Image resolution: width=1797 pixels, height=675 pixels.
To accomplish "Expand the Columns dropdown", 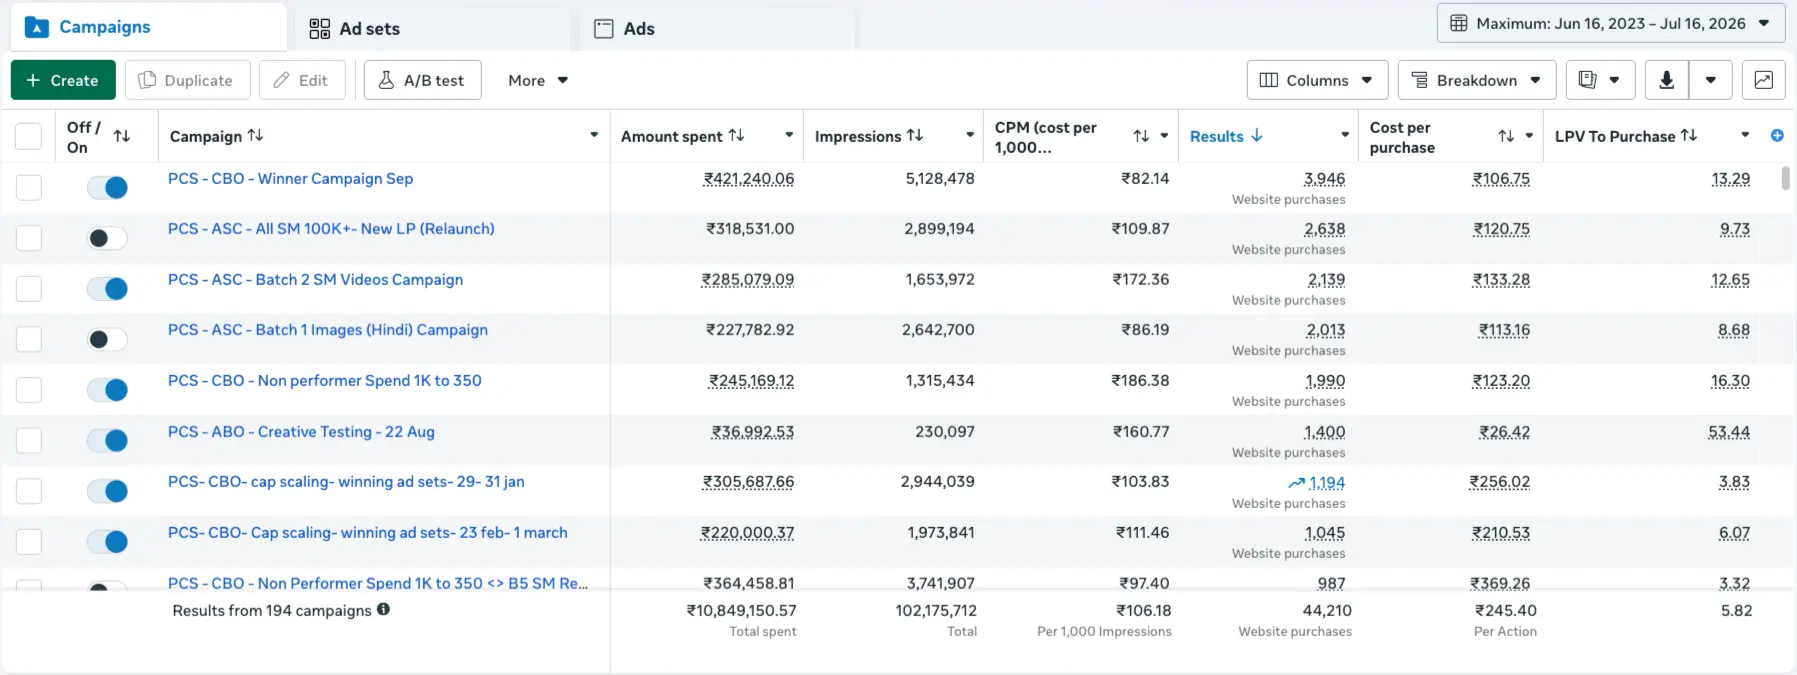I will pos(1317,80).
